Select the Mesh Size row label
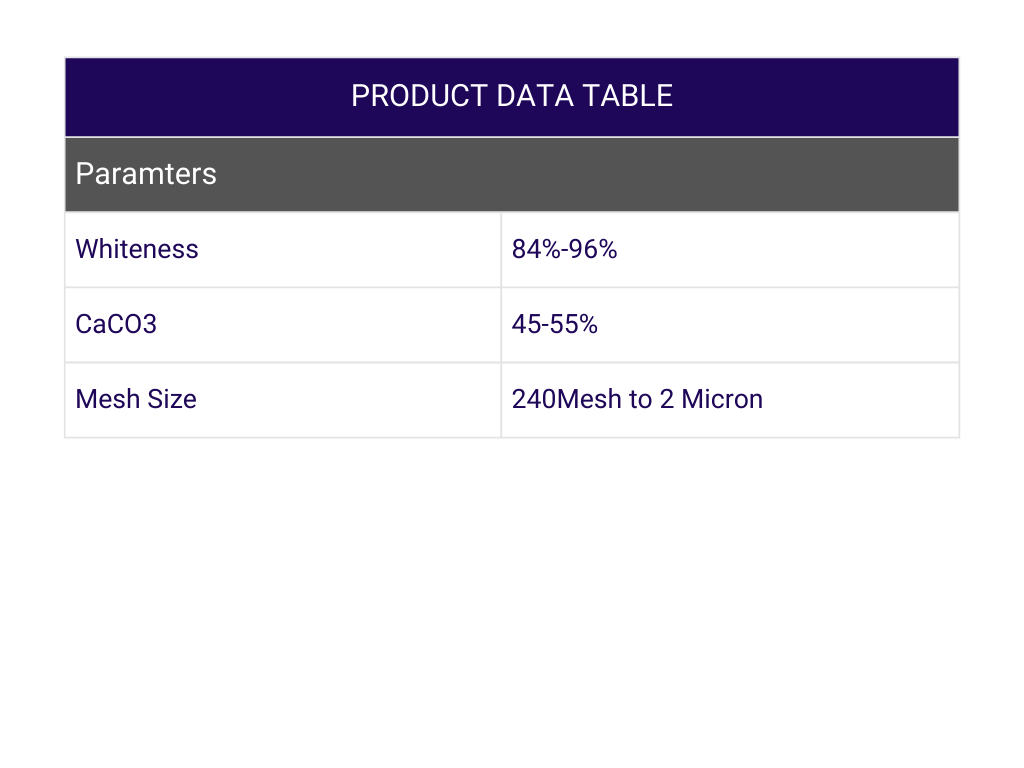Image resolution: width=1024 pixels, height=768 pixels. (x=136, y=399)
